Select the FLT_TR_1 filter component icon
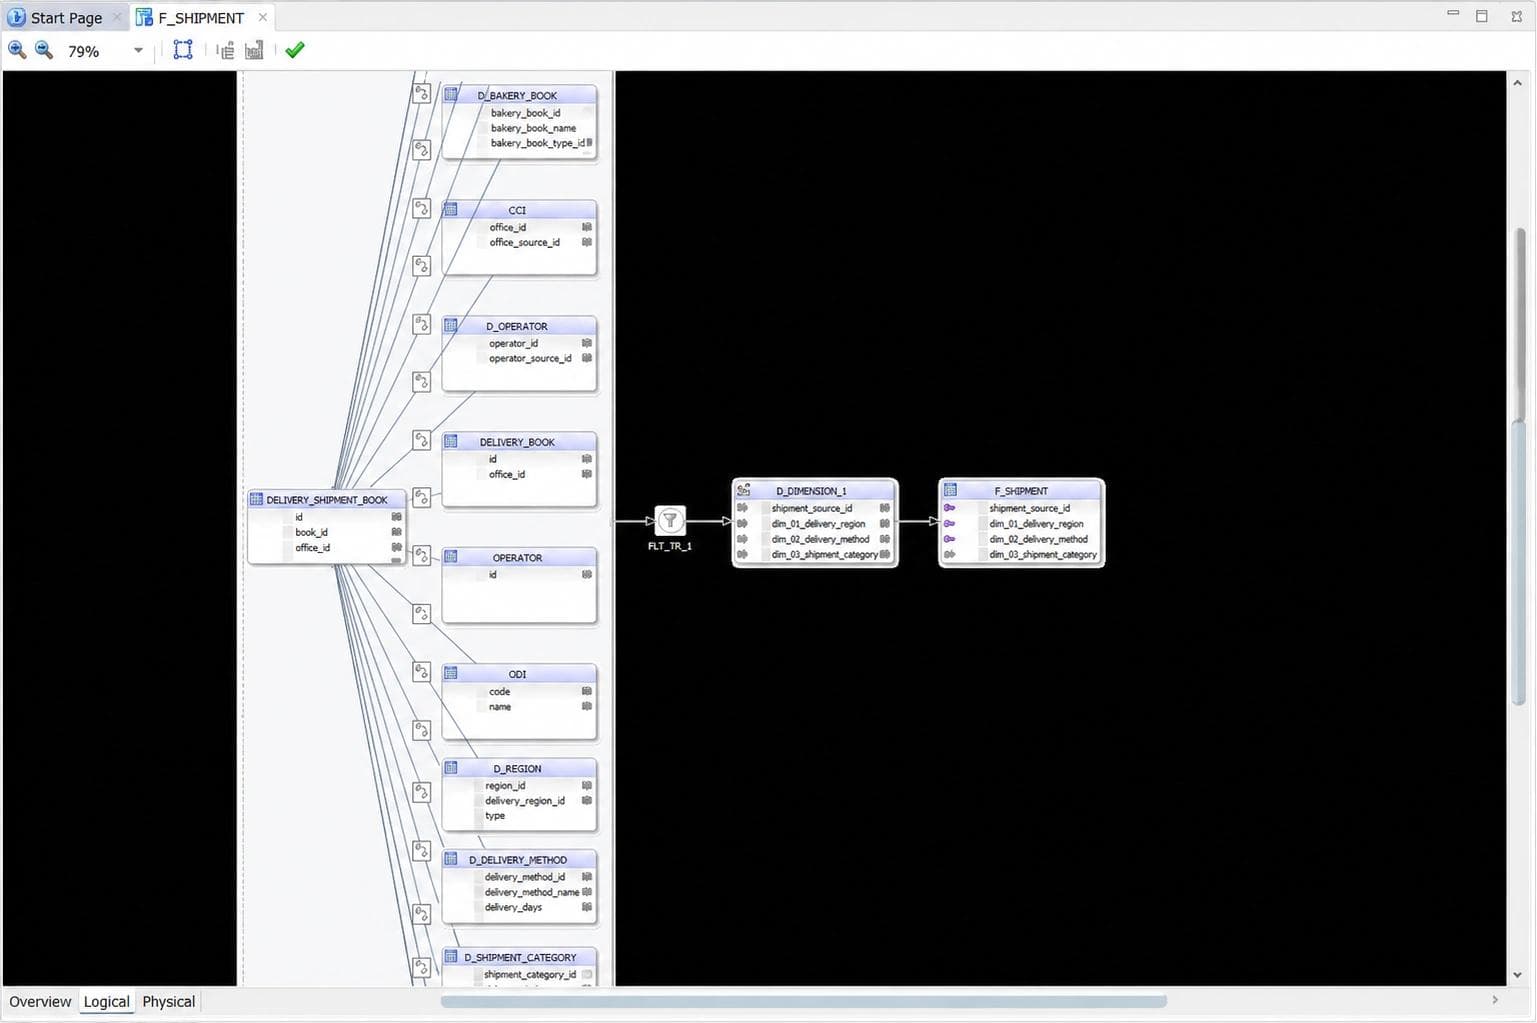The width and height of the screenshot is (1537, 1023). click(x=670, y=520)
